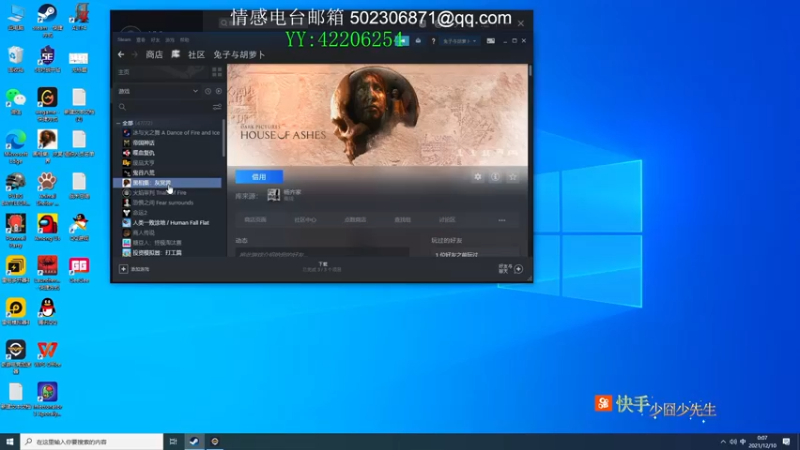This screenshot has height=450, width=800.
Task: Open the WeChat desktop icon
Action: click(x=16, y=101)
